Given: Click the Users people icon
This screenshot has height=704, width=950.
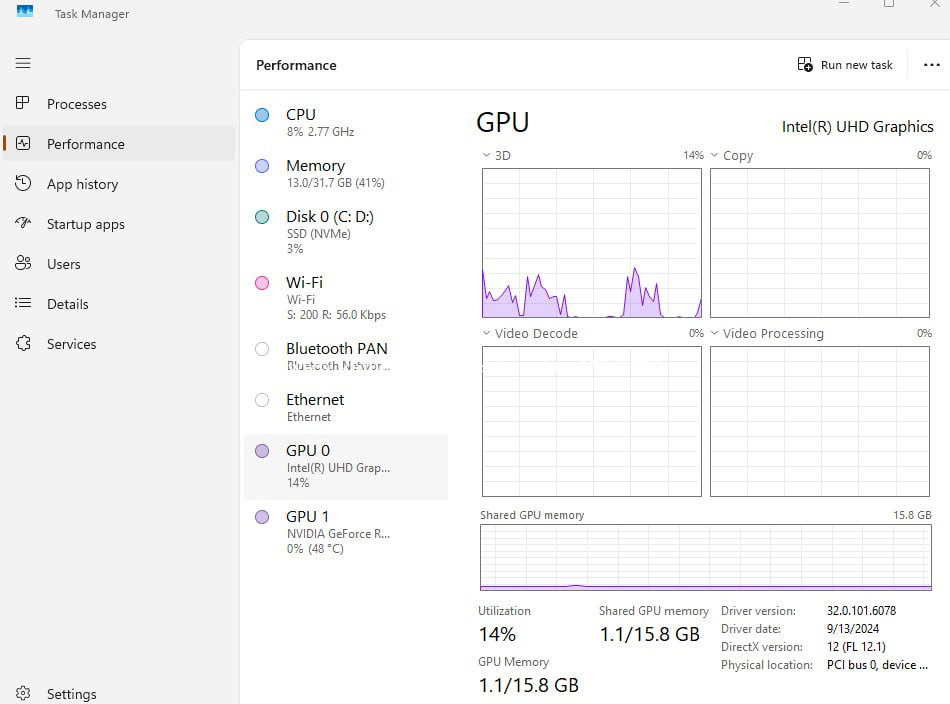Looking at the screenshot, I should (x=23, y=263).
